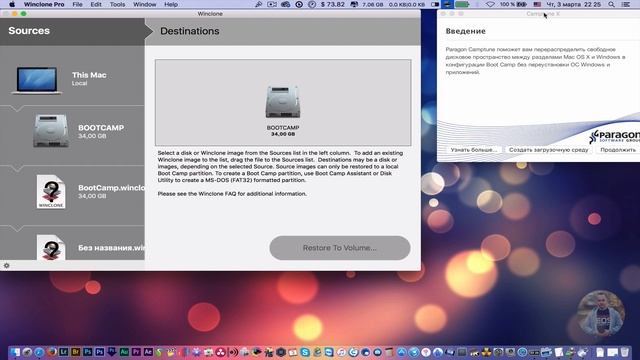The width and height of the screenshot is (640, 360).
Task: Click Создать загрузочную среду button
Action: (x=549, y=150)
